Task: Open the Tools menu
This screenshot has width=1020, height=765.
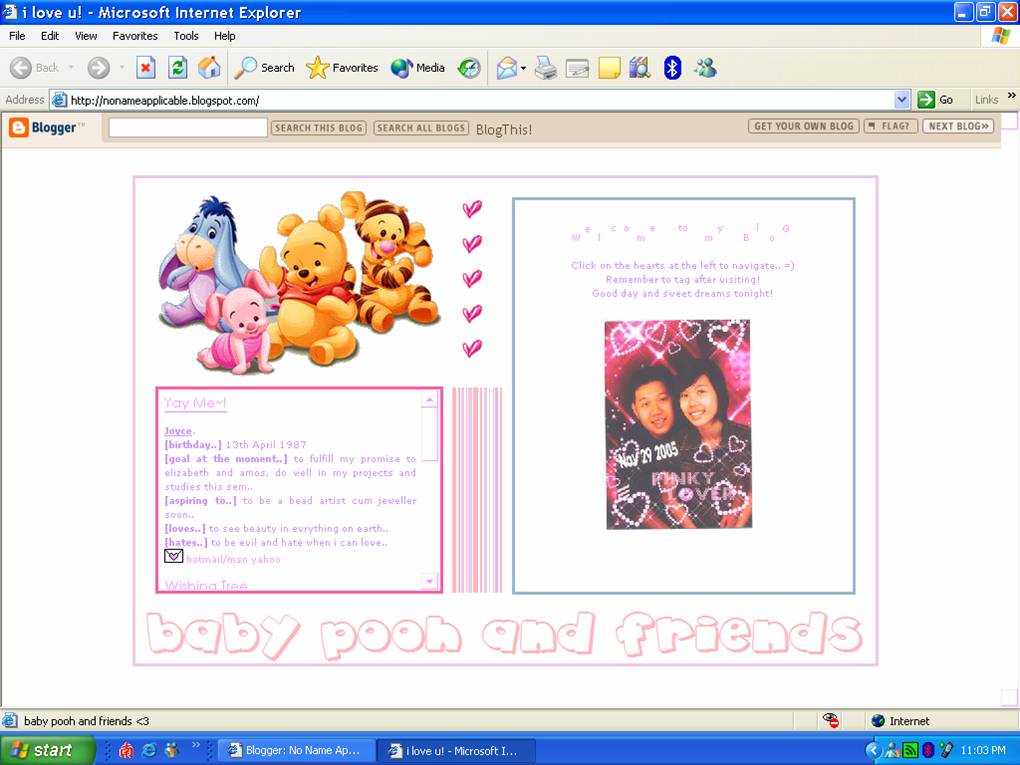Action: tap(186, 36)
